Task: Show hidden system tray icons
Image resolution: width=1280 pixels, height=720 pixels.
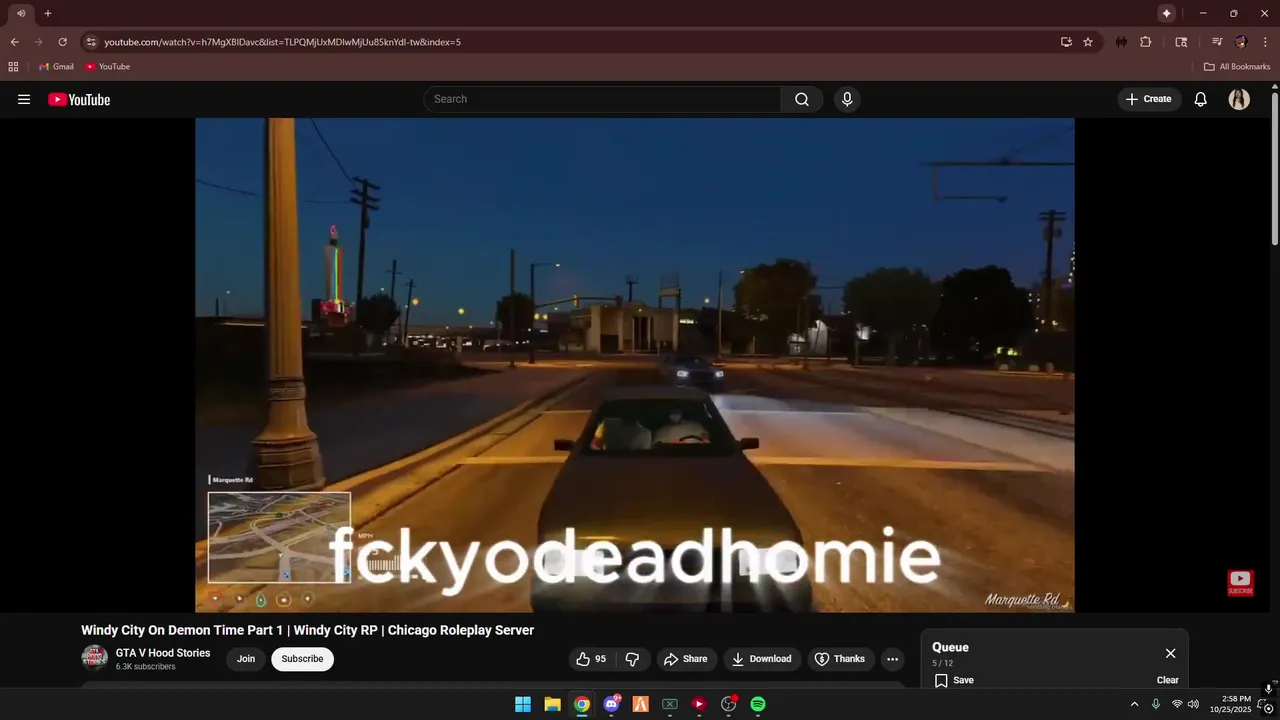Action: (x=1134, y=704)
